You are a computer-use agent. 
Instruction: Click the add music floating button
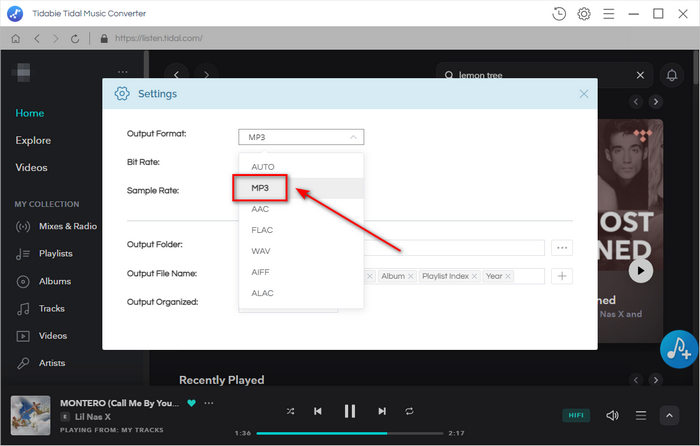pyautogui.click(x=679, y=349)
